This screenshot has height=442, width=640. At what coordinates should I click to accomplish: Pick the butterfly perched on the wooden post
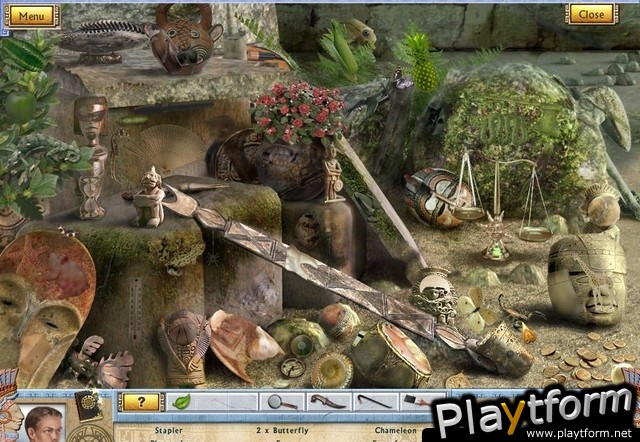point(402,79)
